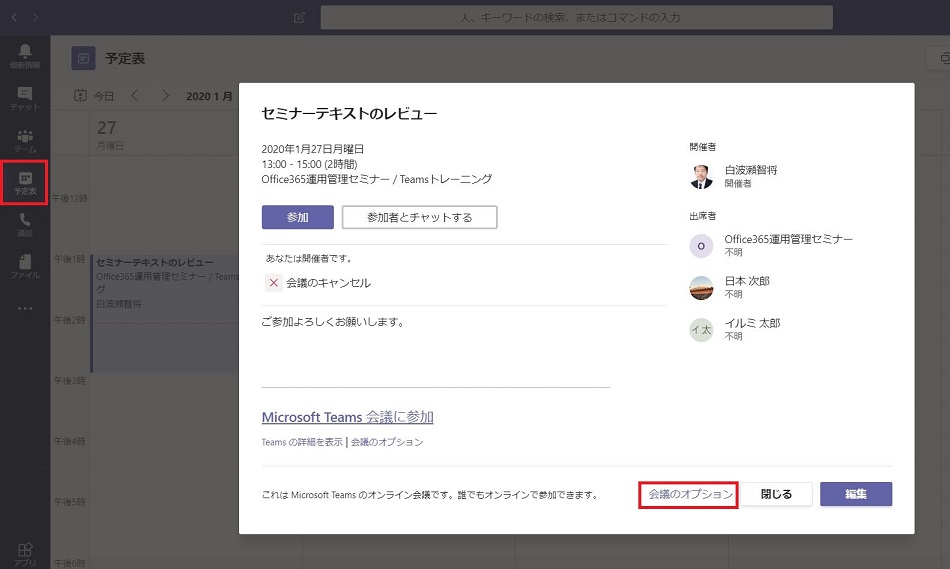Jump to today using 今日 button

(94, 96)
